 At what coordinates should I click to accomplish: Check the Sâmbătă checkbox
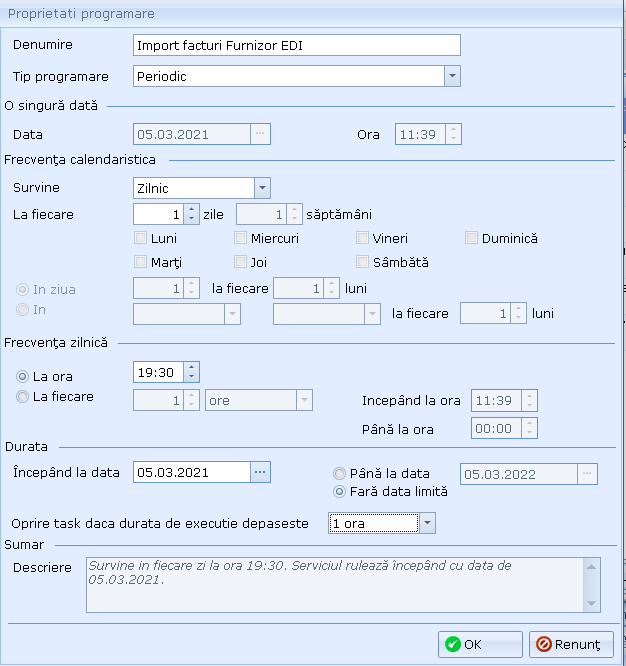(362, 262)
